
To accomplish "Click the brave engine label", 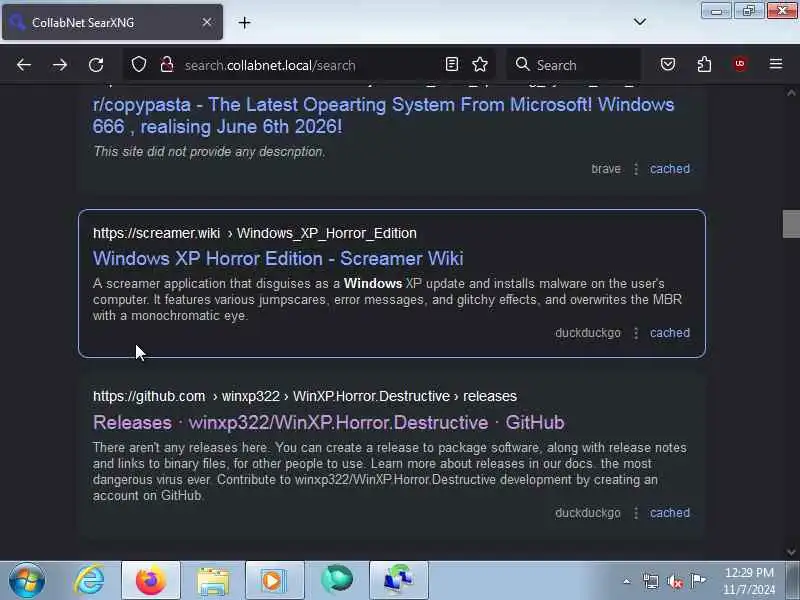I will 606,169.
